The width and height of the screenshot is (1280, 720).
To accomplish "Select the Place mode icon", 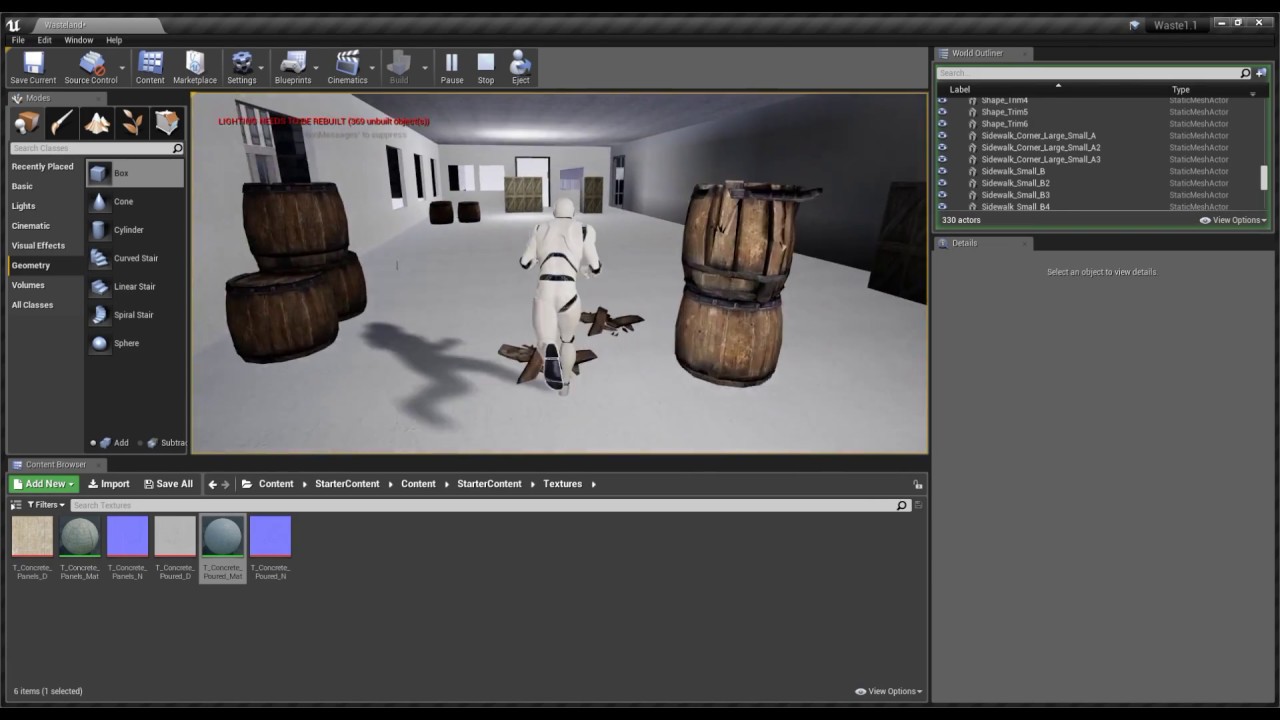I will point(27,123).
